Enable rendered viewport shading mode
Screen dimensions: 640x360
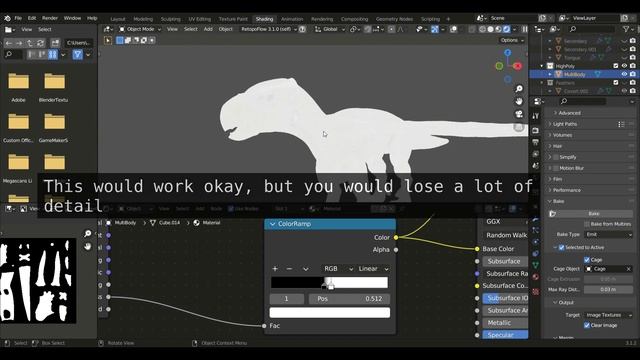tap(507, 29)
